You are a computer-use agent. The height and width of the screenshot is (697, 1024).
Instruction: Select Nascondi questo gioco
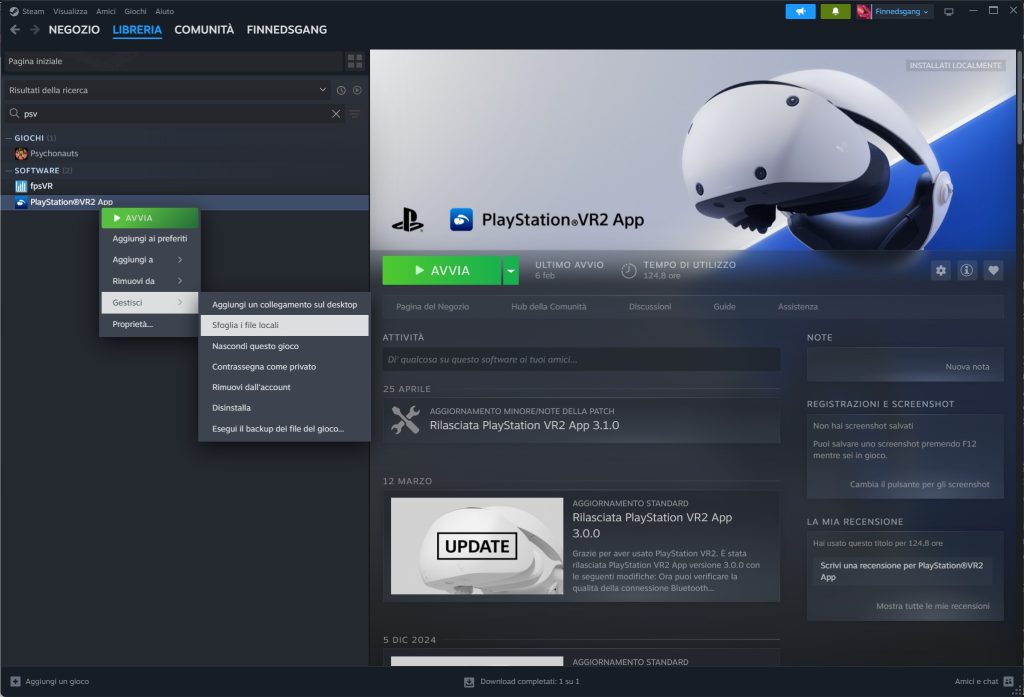click(x=284, y=346)
